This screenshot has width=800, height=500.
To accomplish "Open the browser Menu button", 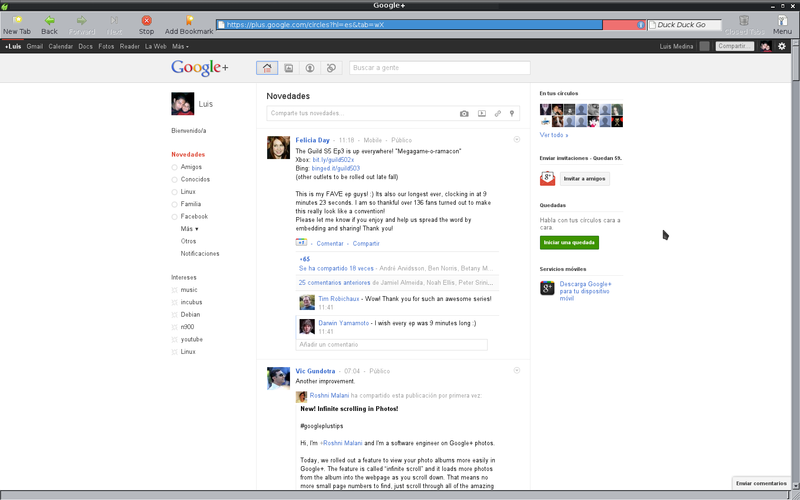I will click(x=782, y=25).
